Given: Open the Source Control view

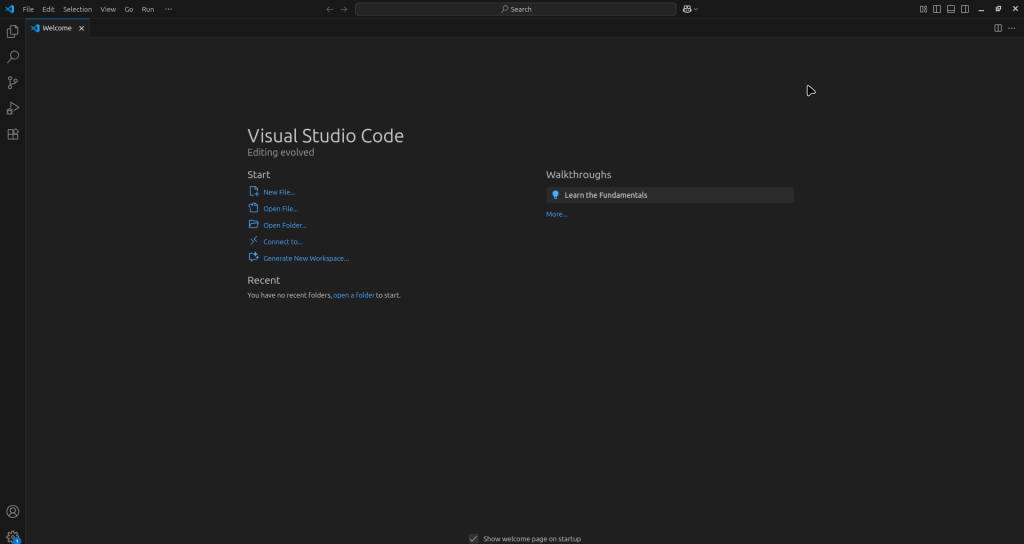Looking at the screenshot, I should click(x=13, y=83).
